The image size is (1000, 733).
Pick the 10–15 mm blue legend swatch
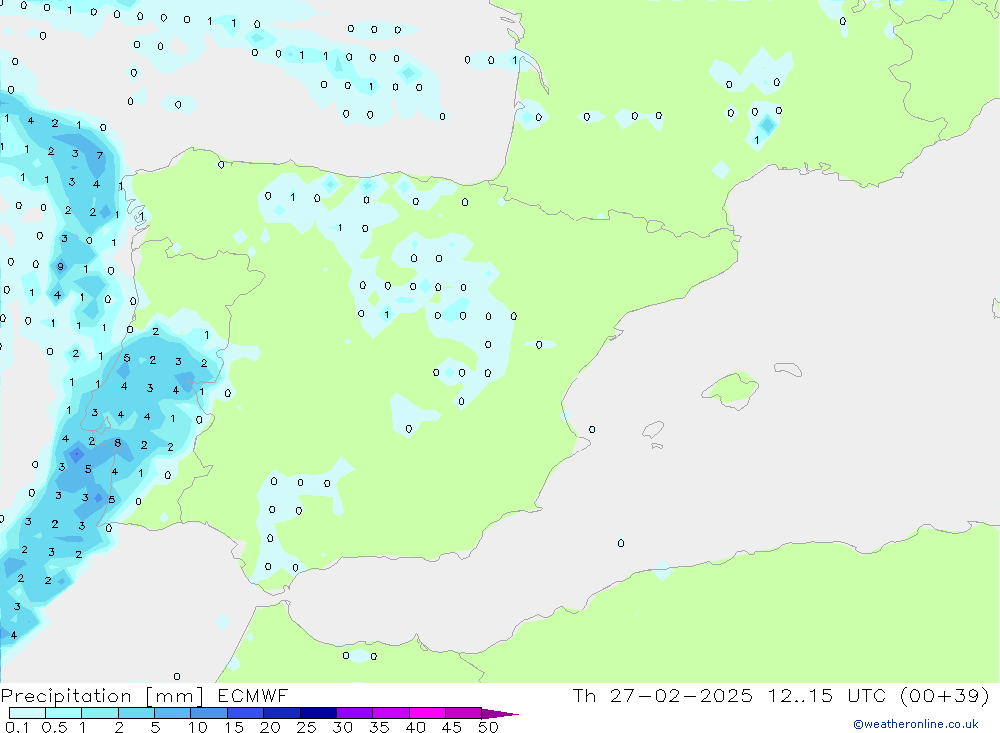(x=208, y=713)
